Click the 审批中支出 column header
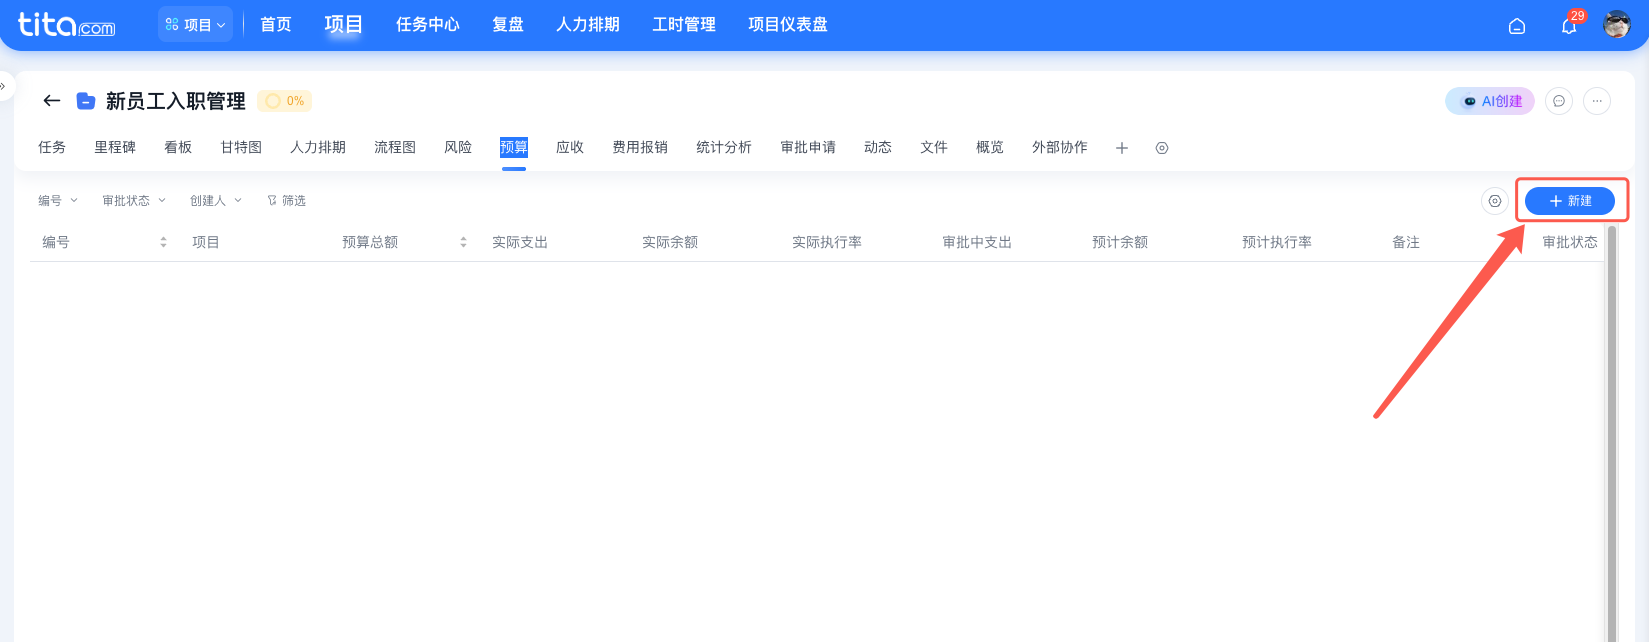This screenshot has width=1649, height=642. (x=977, y=242)
